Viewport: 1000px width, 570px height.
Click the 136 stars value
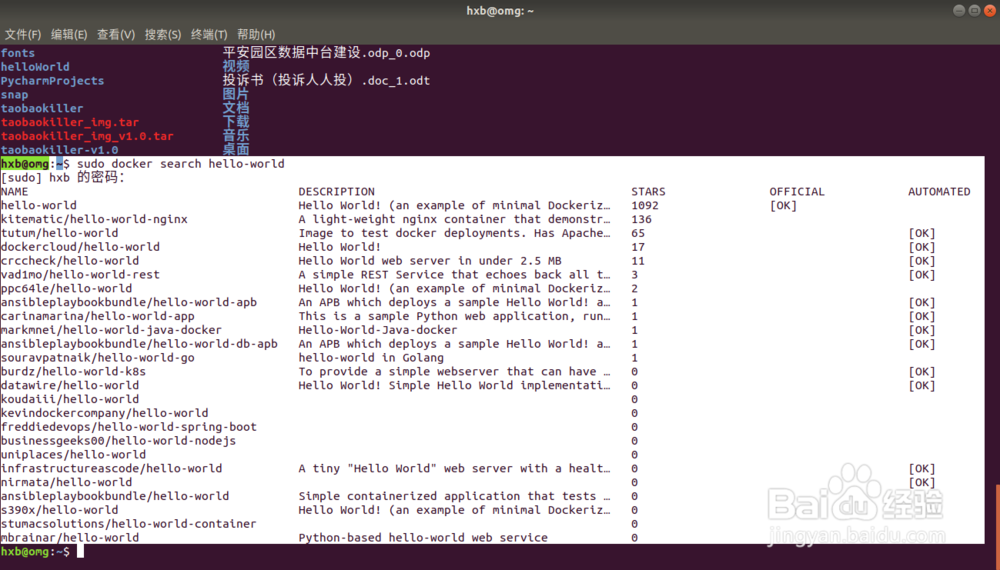pos(642,219)
